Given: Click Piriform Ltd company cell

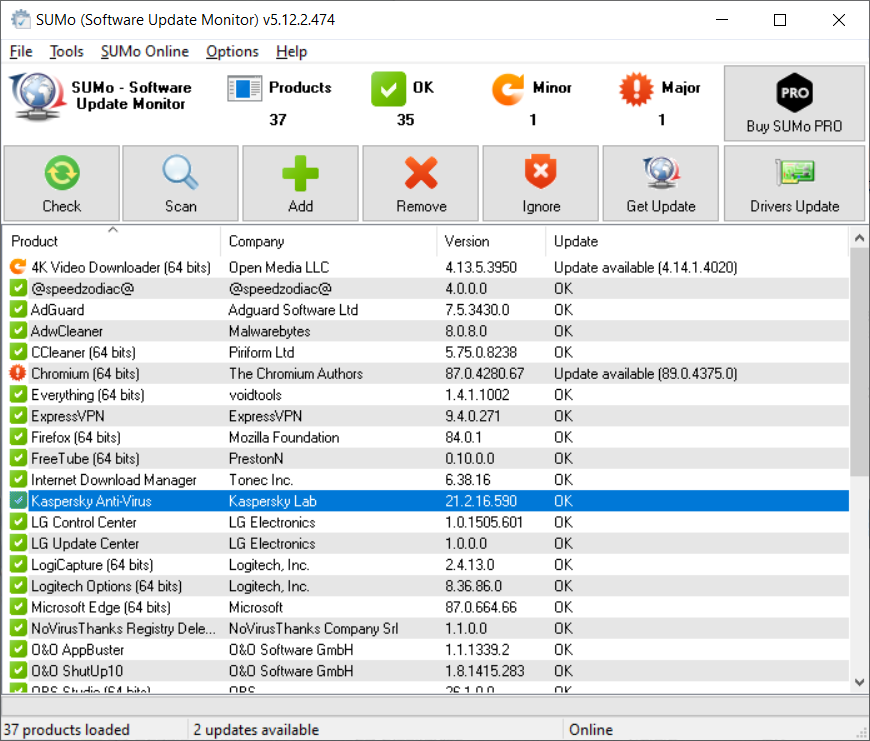Looking at the screenshot, I should tap(261, 352).
